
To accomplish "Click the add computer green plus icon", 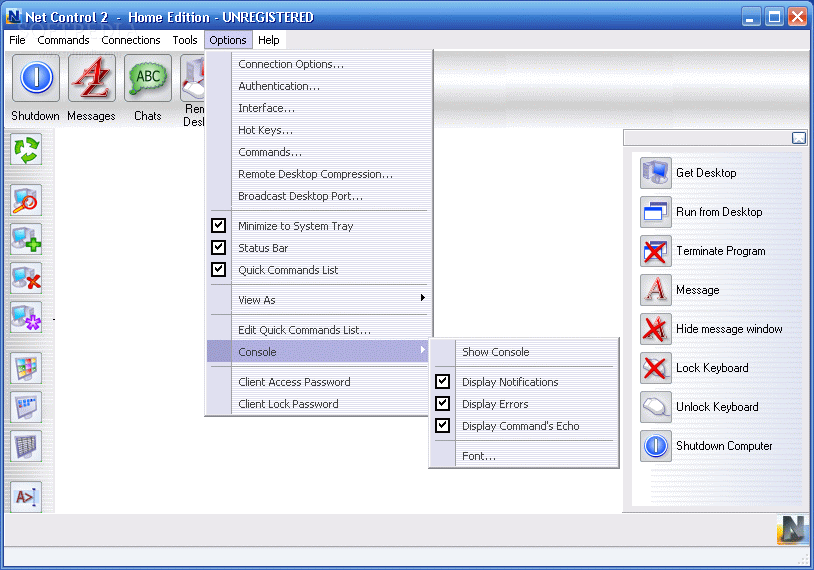I will [26, 239].
